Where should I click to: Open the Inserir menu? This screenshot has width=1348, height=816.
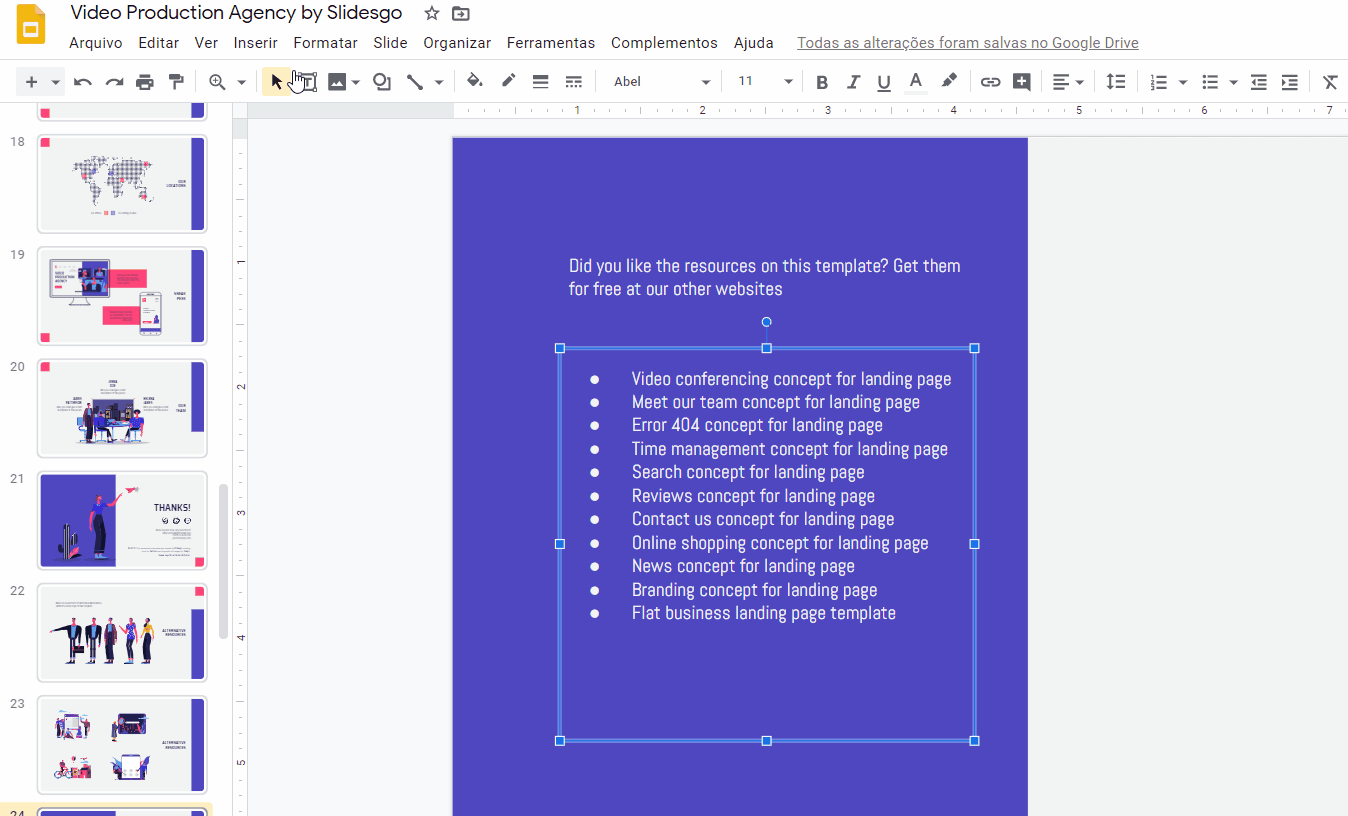(x=256, y=43)
